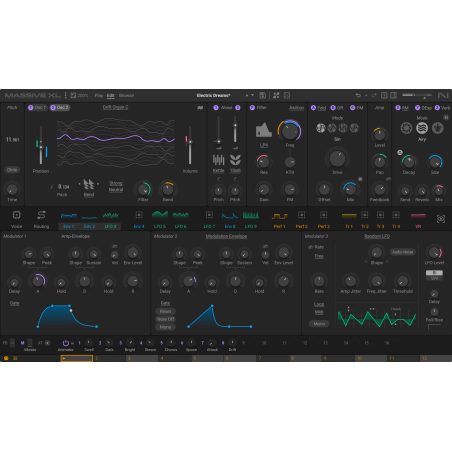
Task: Open the Asimov filter type menu
Action: coord(296,108)
